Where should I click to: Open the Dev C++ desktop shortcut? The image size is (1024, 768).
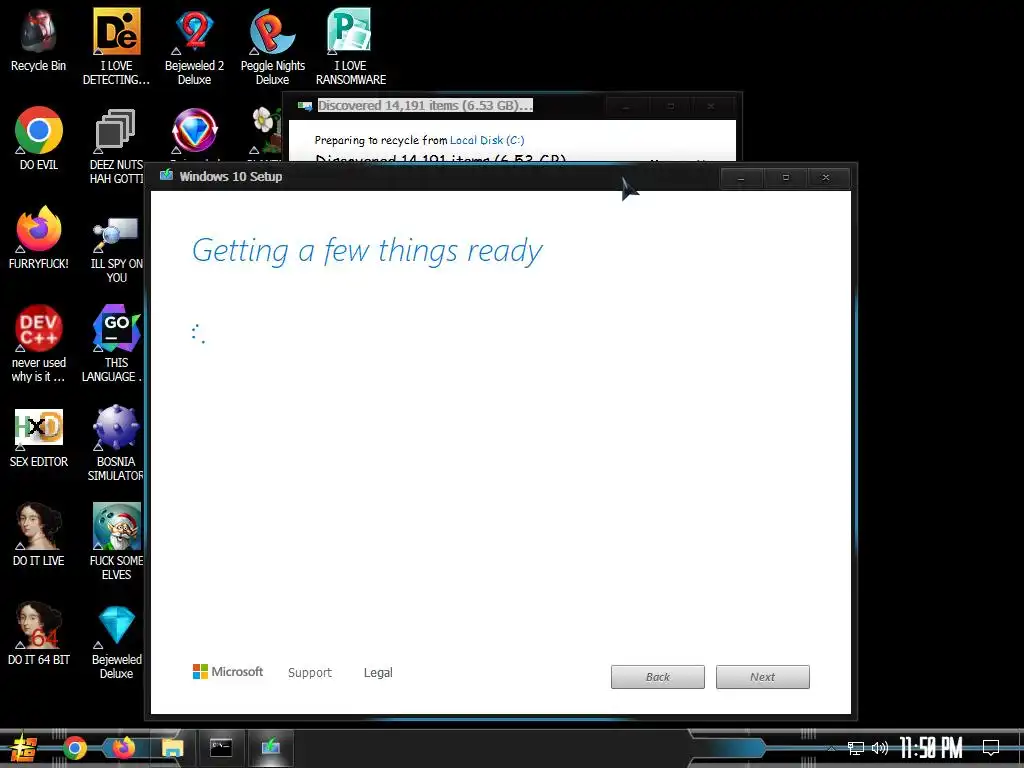(39, 343)
